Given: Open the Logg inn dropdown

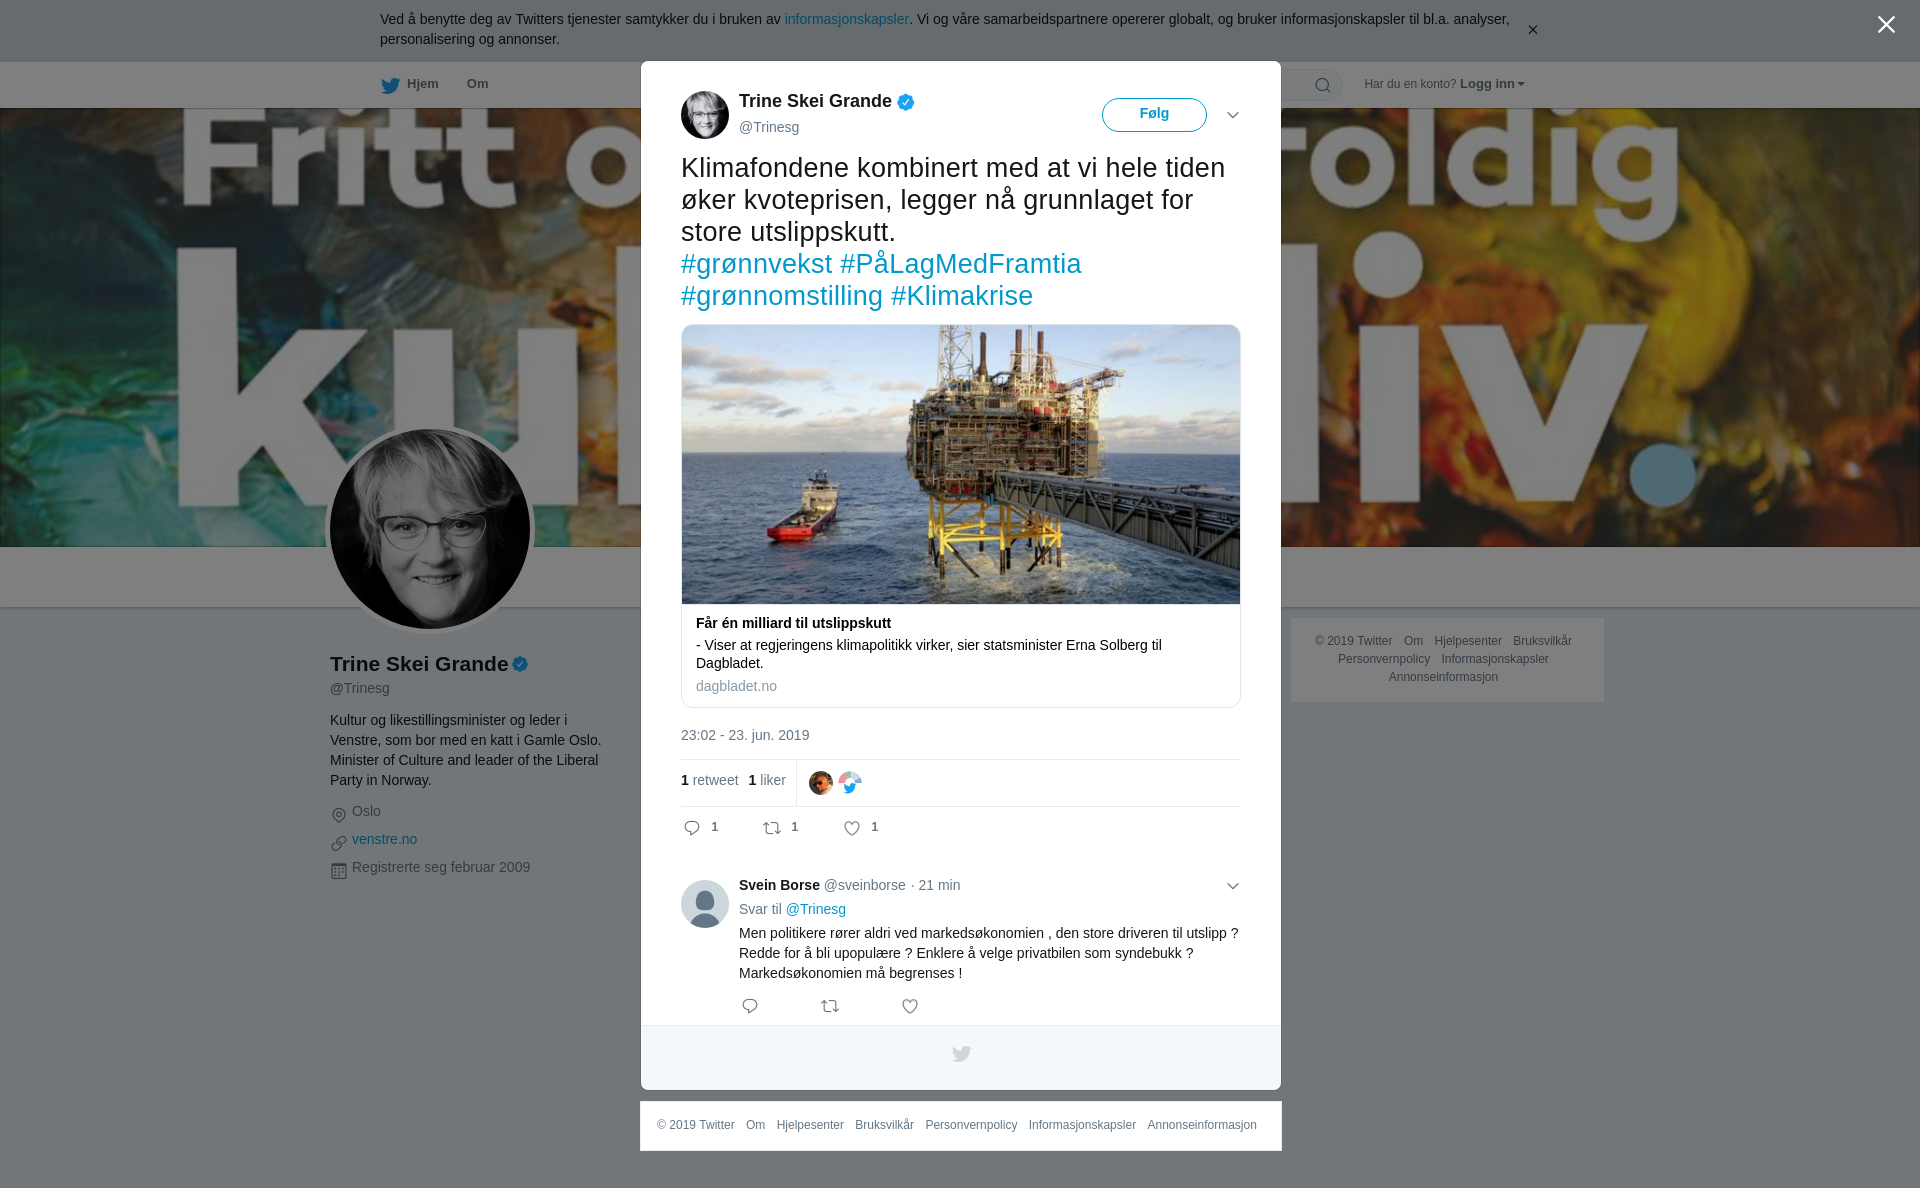Looking at the screenshot, I should pyautogui.click(x=1492, y=84).
